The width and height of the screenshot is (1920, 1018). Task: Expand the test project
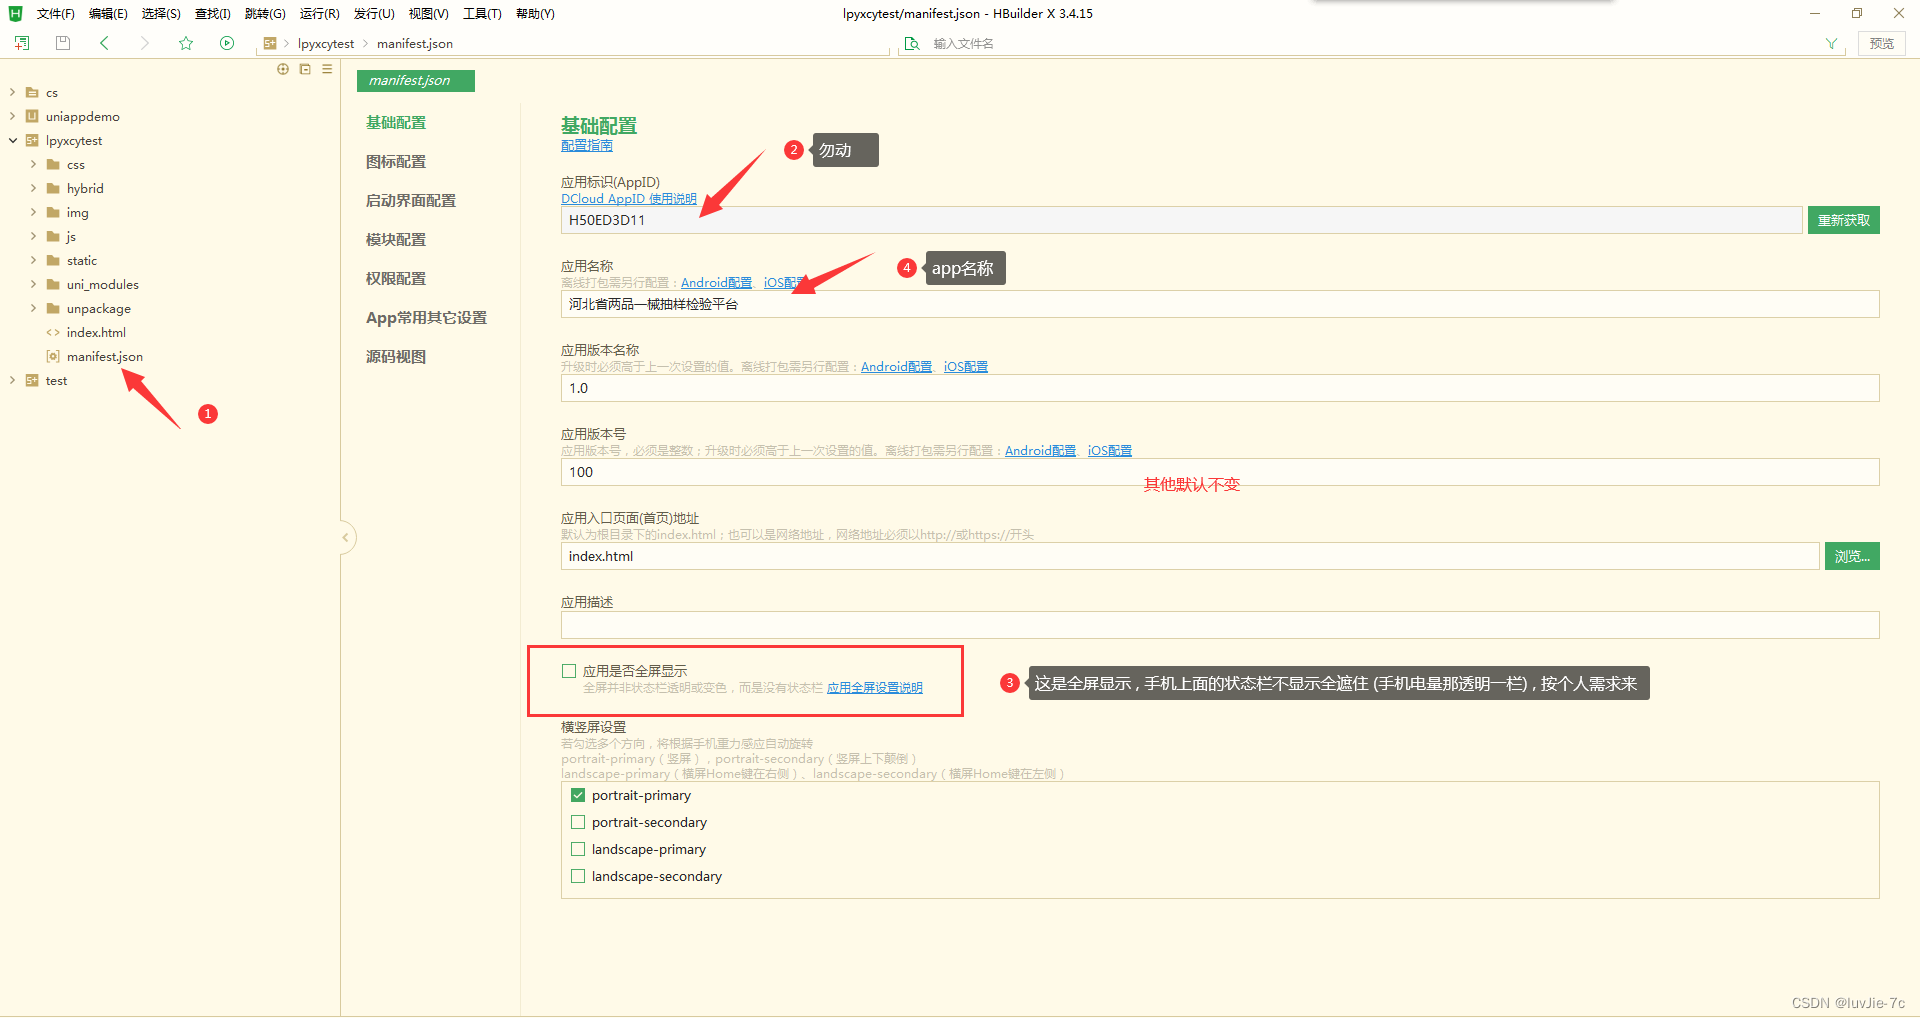point(11,380)
